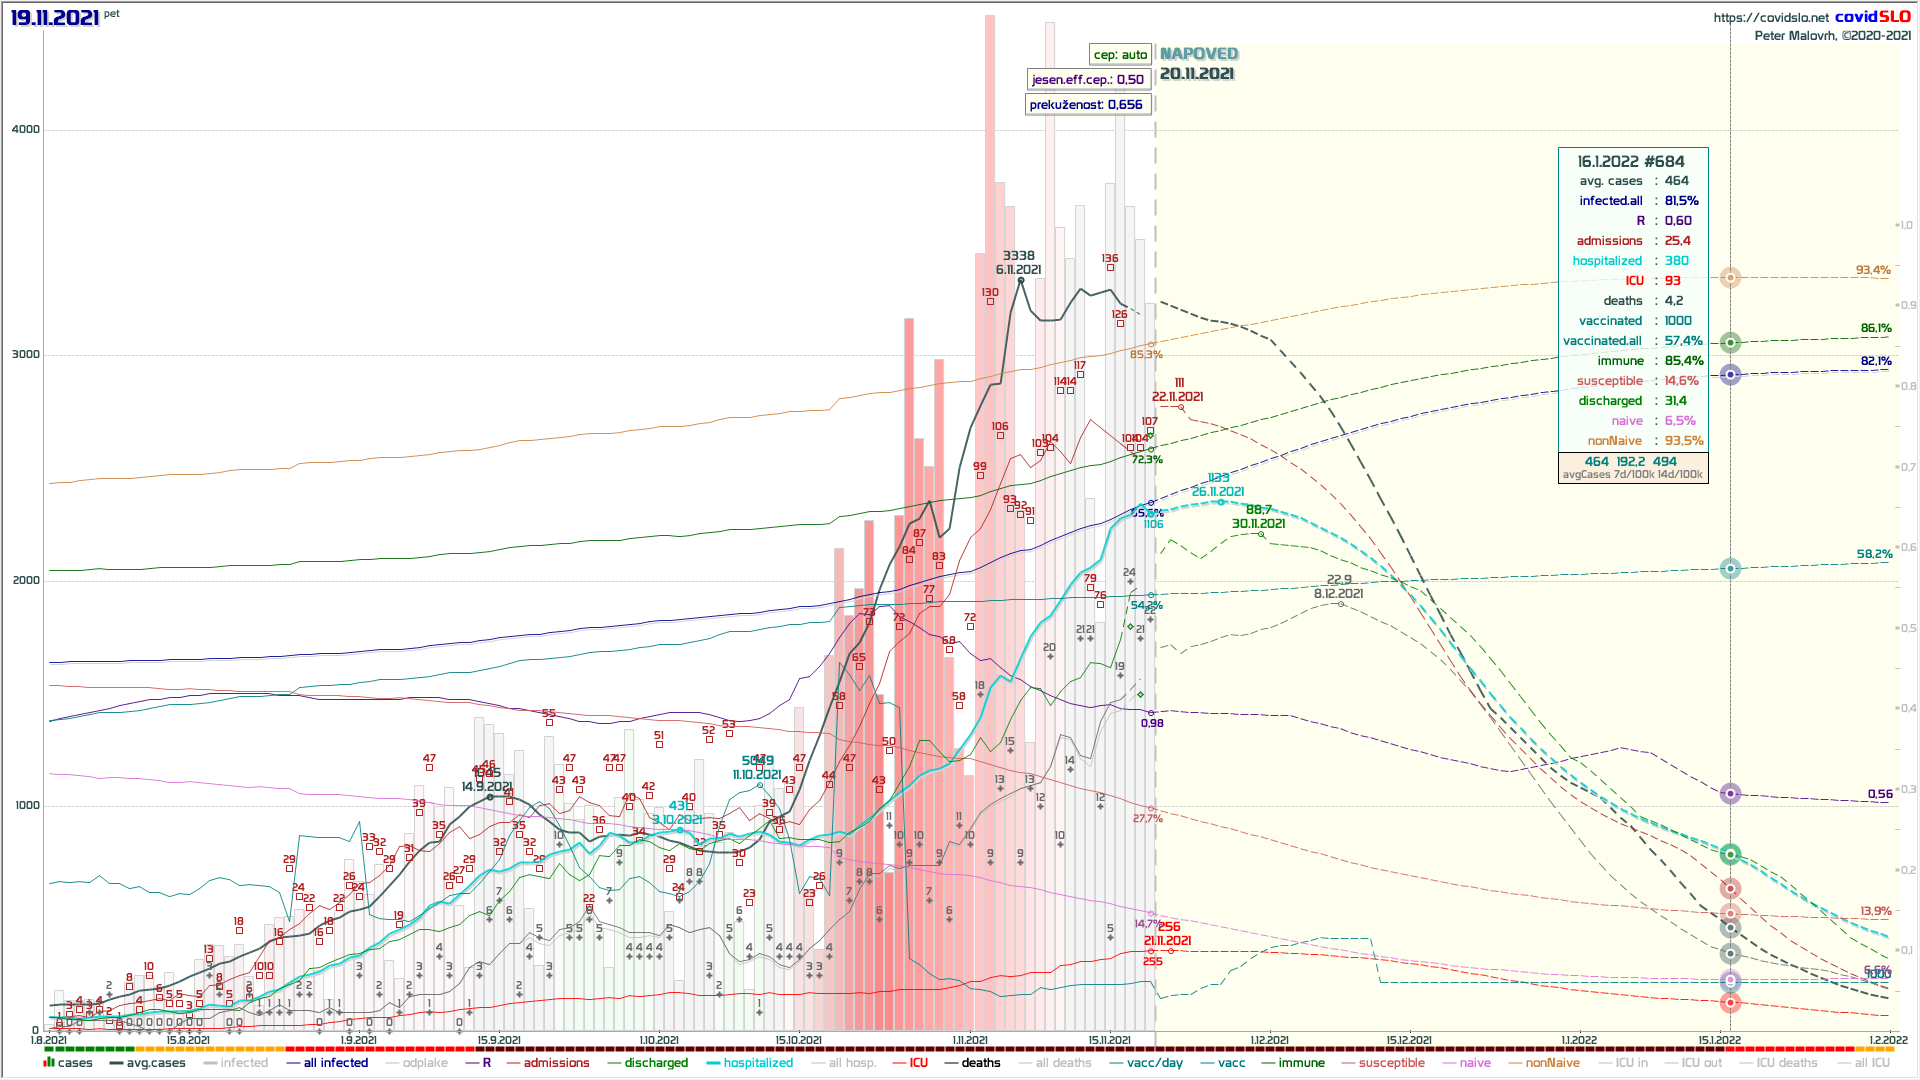
Task: Open the covidslo.net link
Action: [x=1771, y=17]
